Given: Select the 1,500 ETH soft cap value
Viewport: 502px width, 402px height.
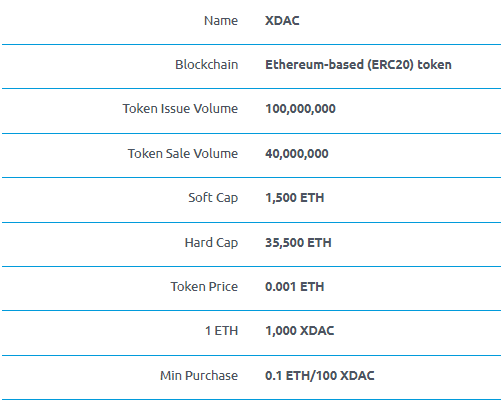Looking at the screenshot, I should click(295, 198).
